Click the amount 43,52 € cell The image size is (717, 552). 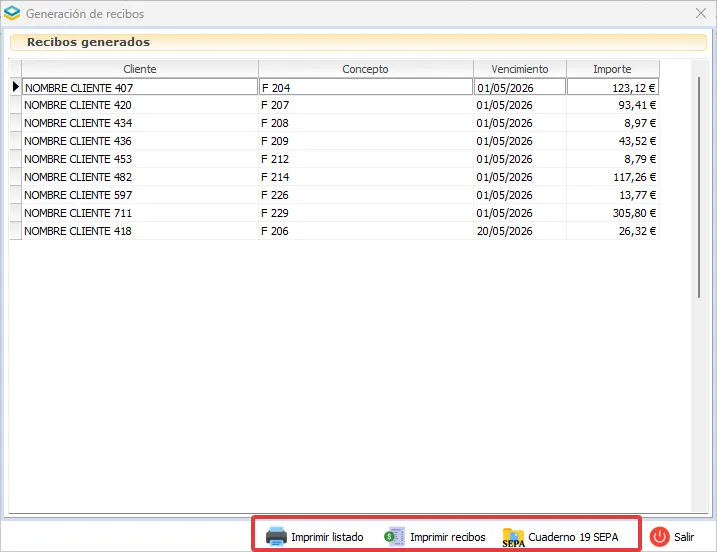pos(613,141)
